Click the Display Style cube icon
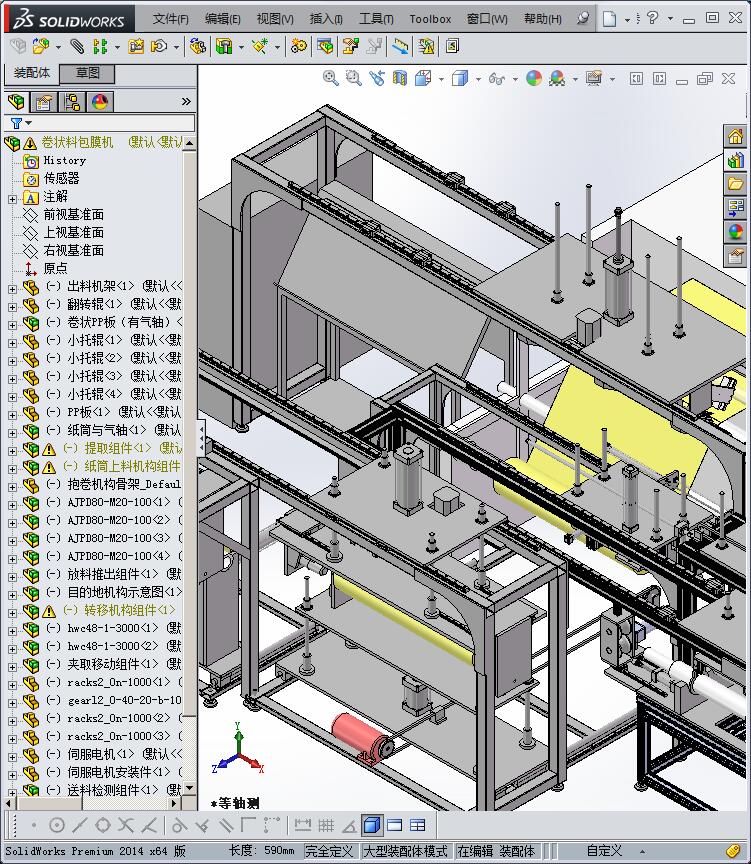 point(460,79)
